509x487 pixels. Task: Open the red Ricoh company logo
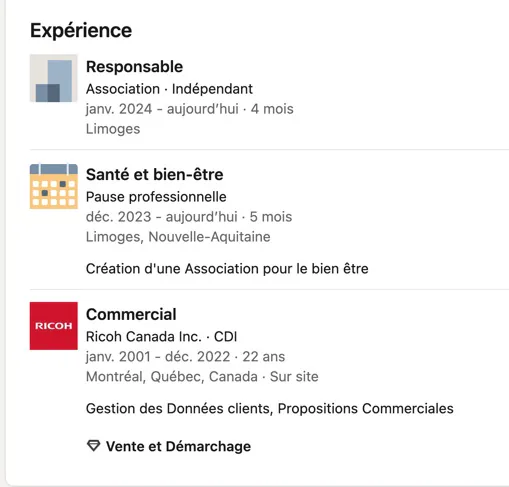pyautogui.click(x=54, y=326)
